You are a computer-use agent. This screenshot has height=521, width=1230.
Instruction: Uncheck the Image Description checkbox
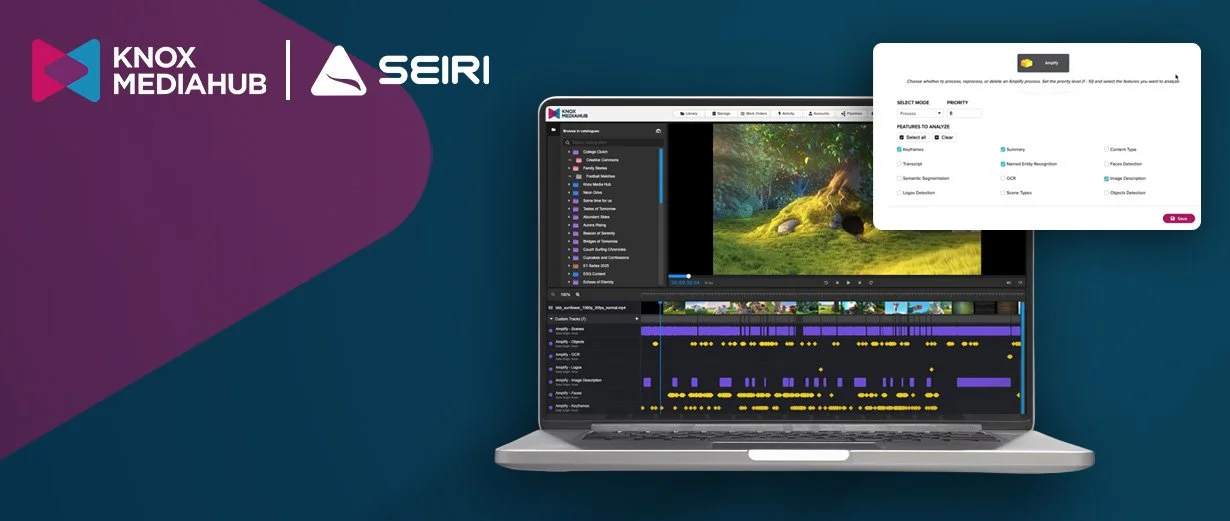tap(1106, 178)
